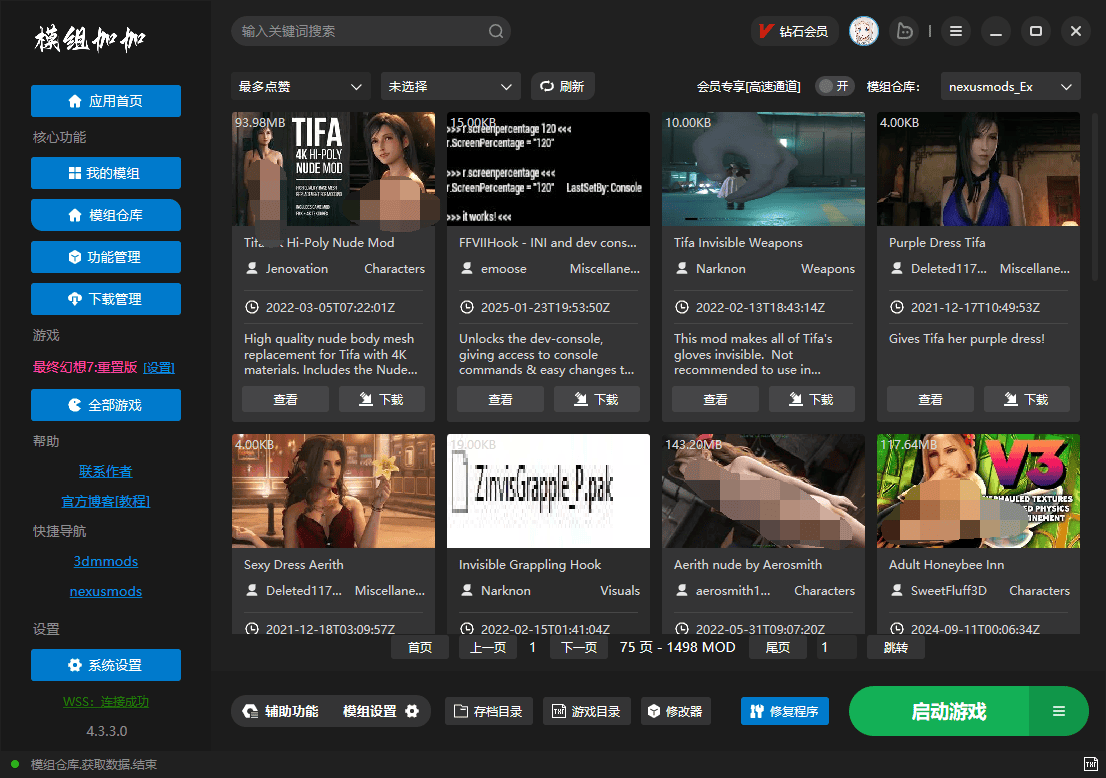Screen dimensions: 1106x778
Task: Click the keyword search input field
Action: coord(360,31)
